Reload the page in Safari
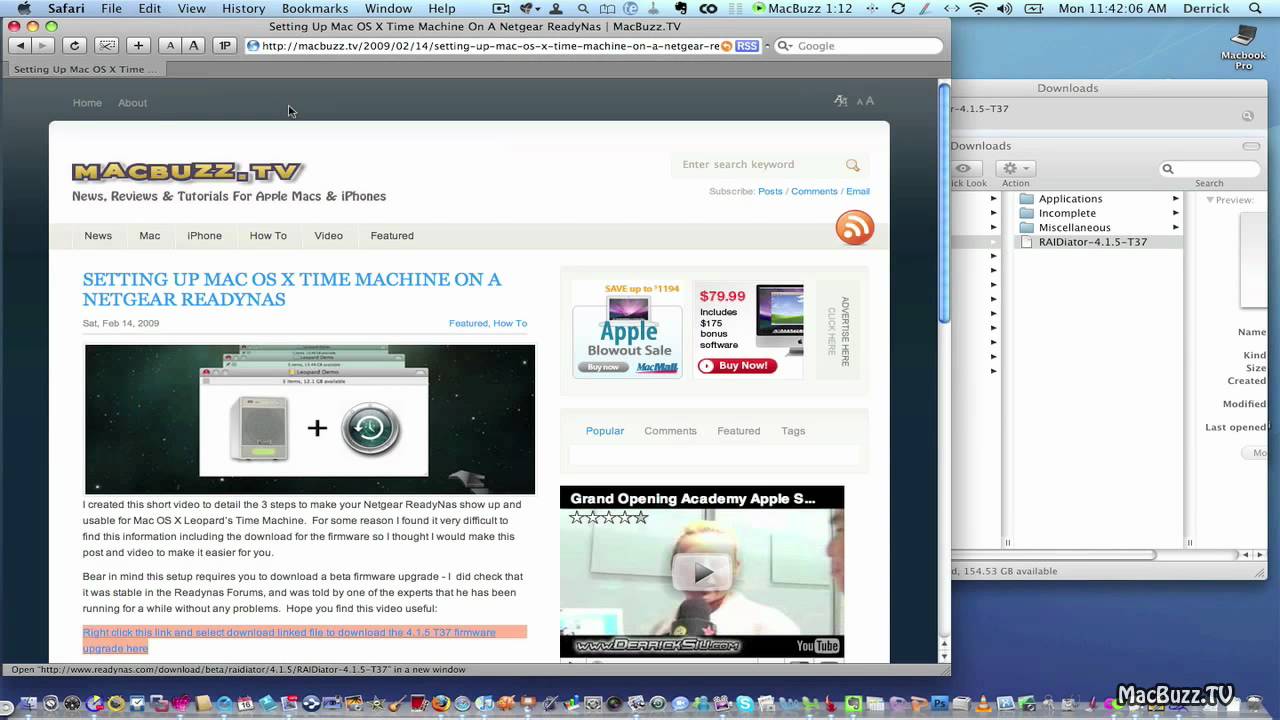 pos(74,45)
